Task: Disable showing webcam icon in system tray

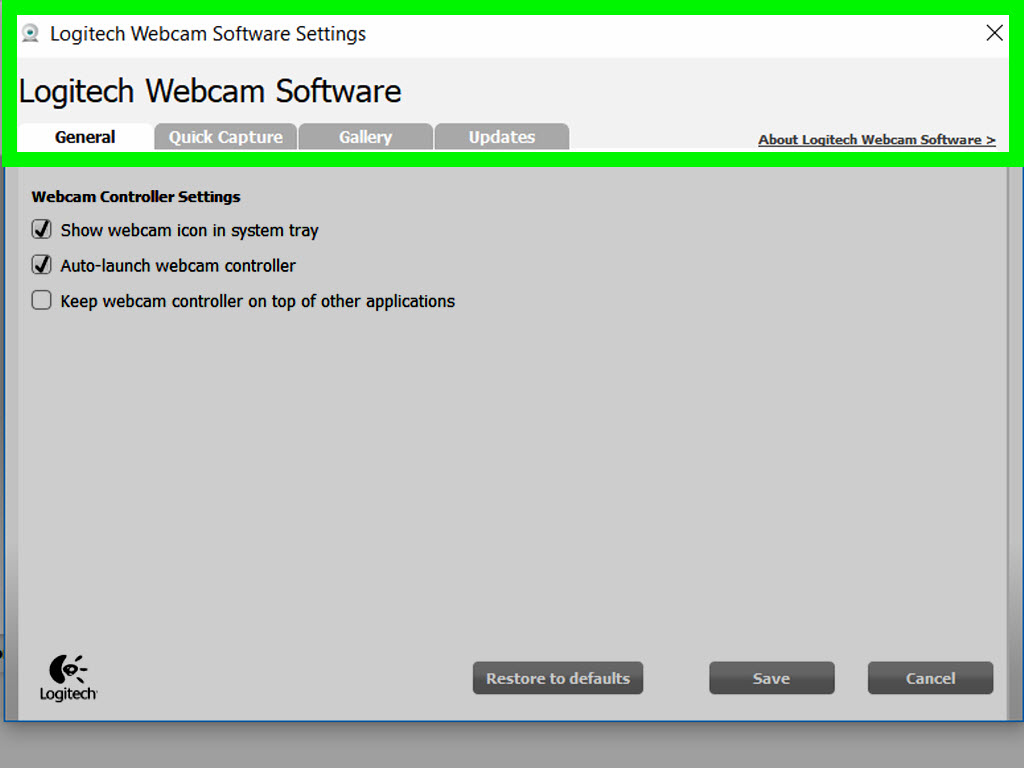Action: point(41,229)
